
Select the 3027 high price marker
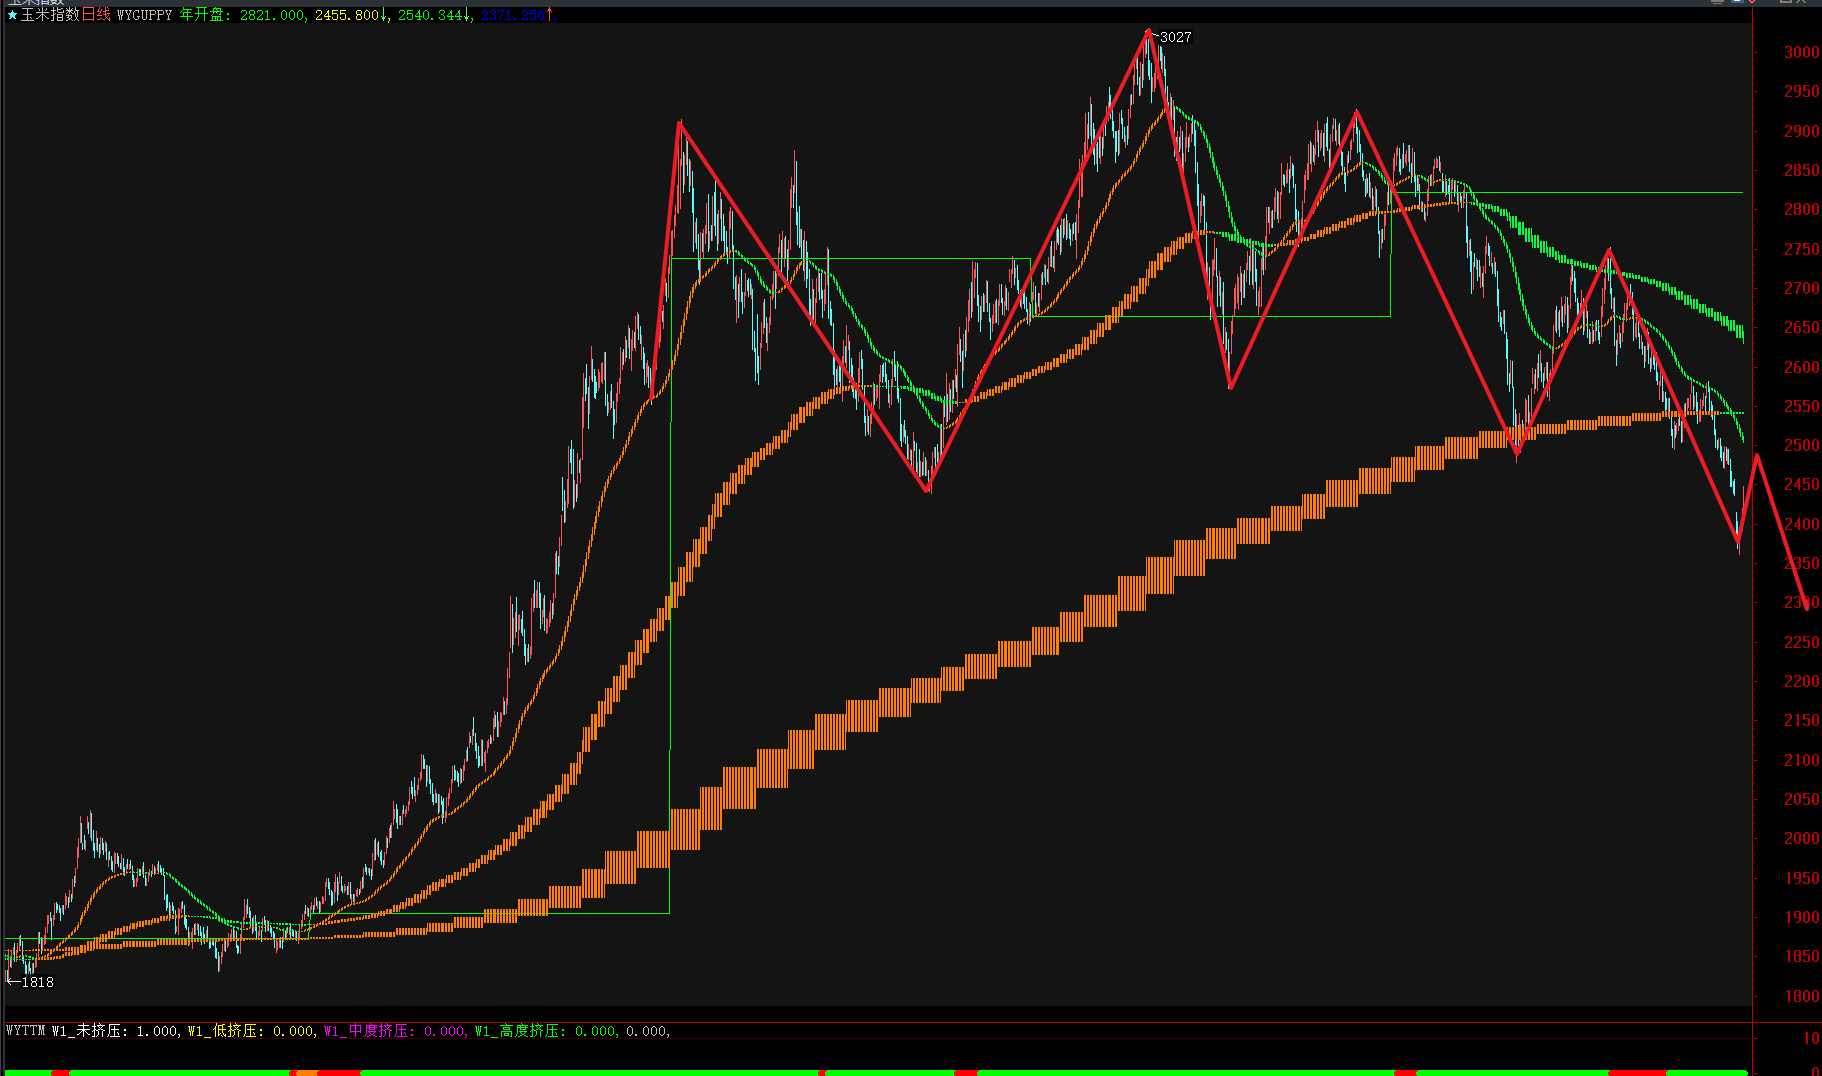[x=1175, y=37]
